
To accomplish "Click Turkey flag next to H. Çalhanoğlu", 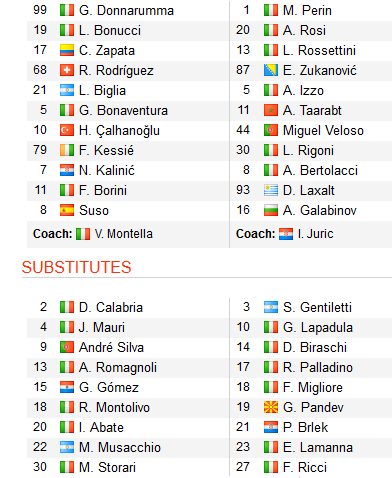I will click(67, 130).
